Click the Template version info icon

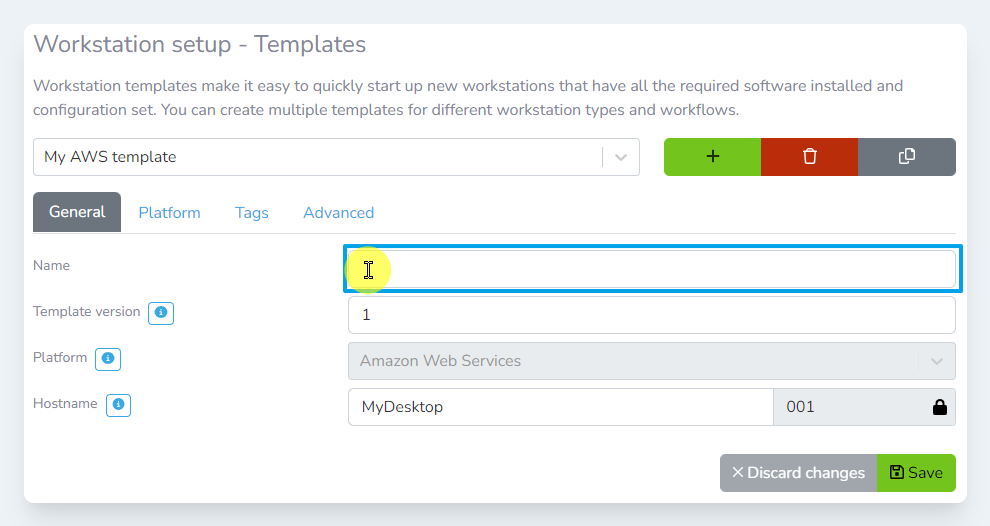point(161,313)
